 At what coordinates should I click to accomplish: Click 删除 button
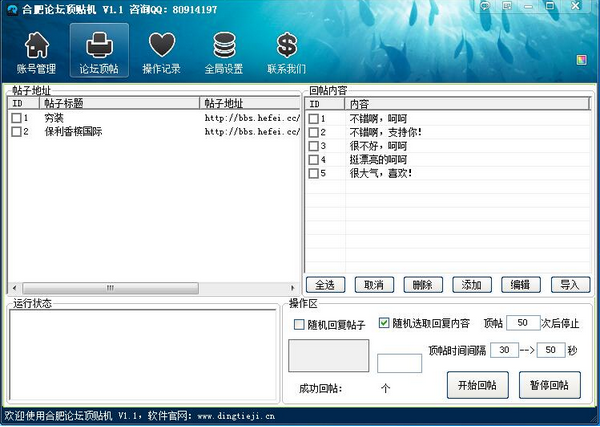pyautogui.click(x=423, y=285)
